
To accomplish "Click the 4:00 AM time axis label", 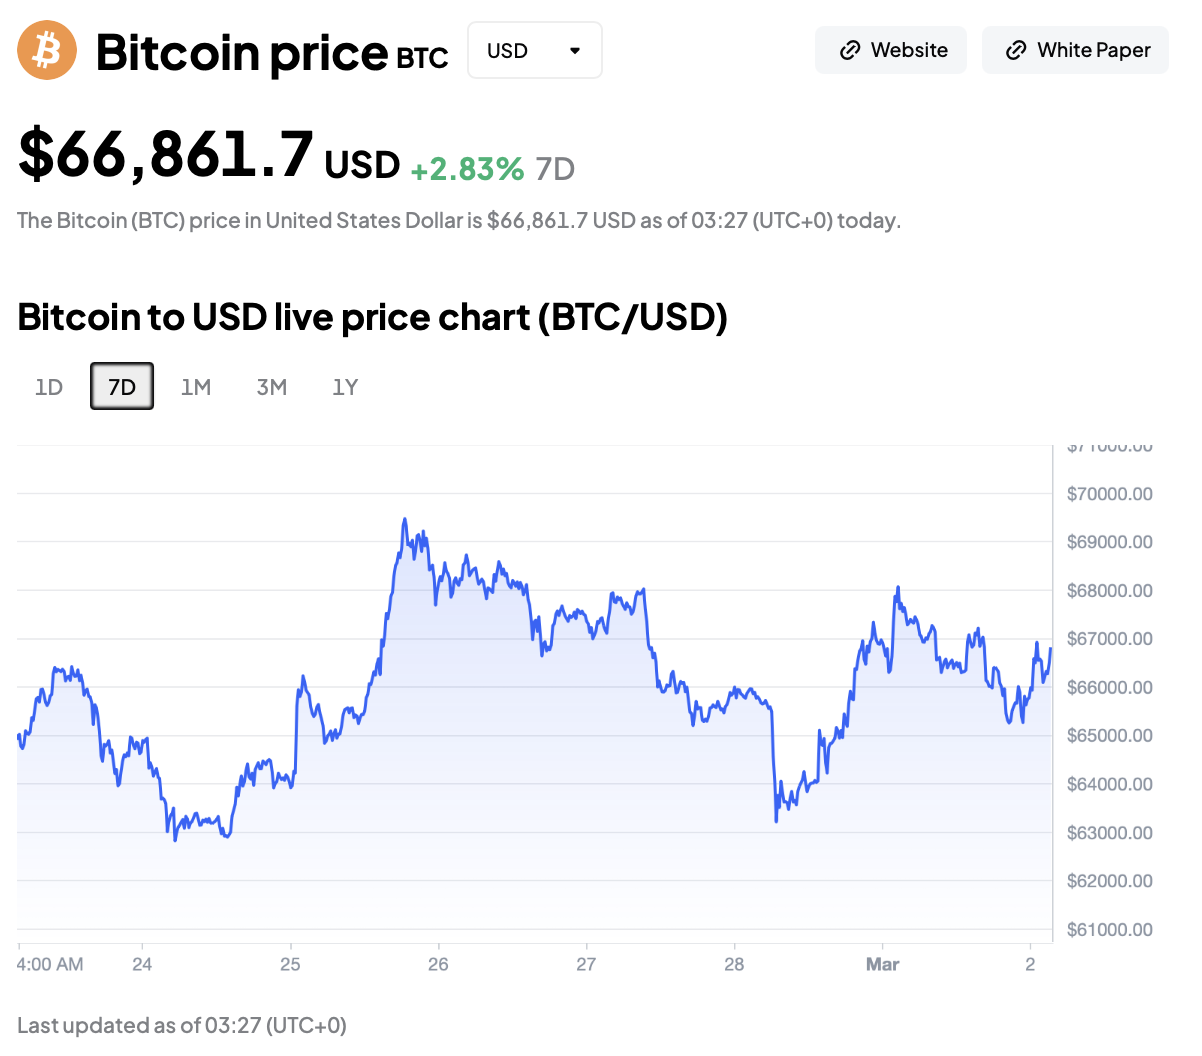I will click(x=50, y=964).
